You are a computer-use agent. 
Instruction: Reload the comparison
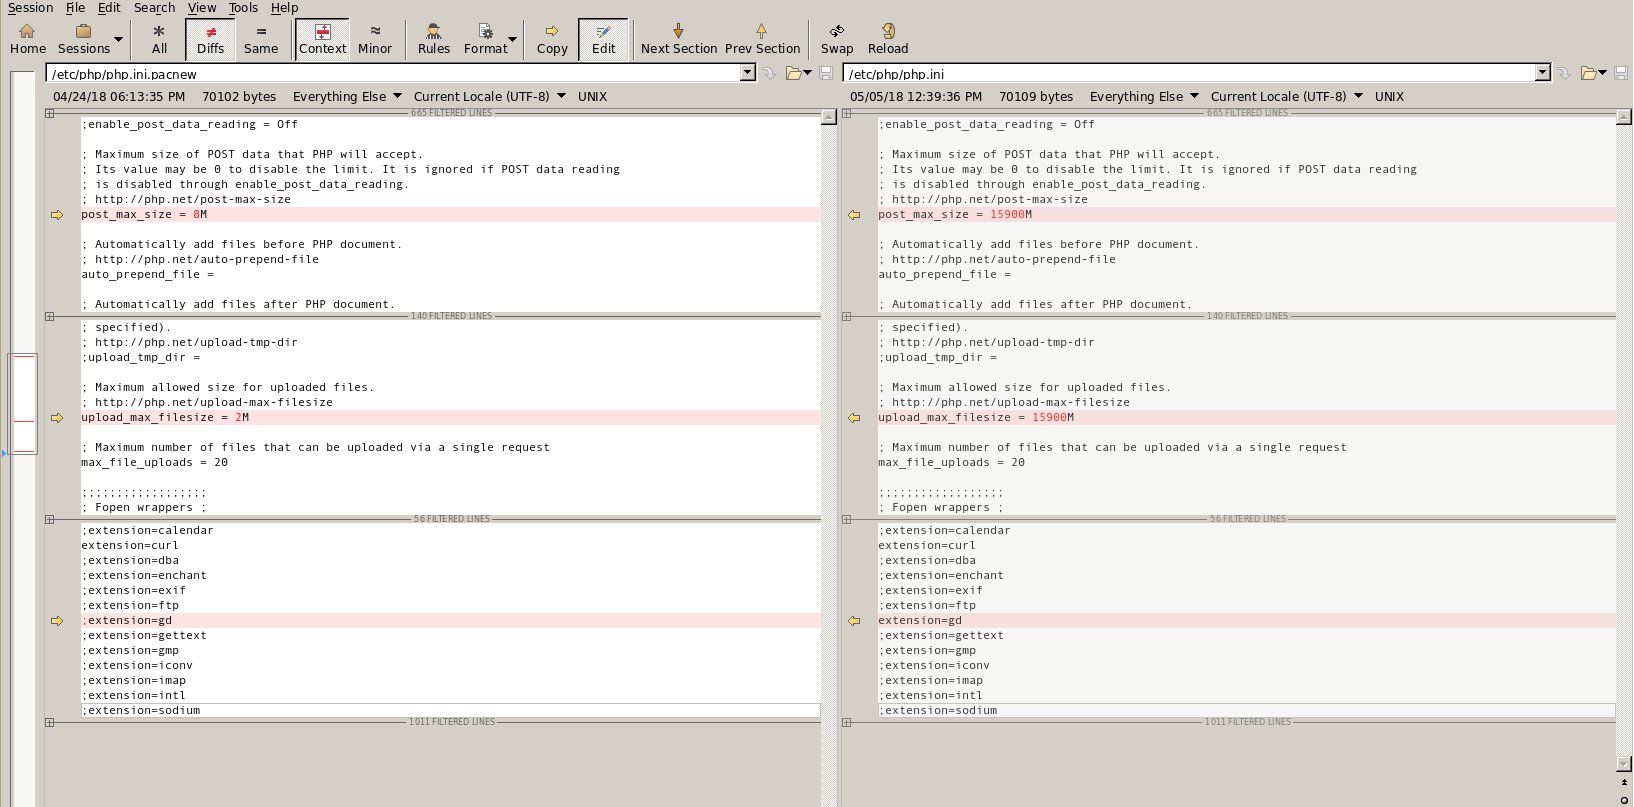pyautogui.click(x=887, y=39)
